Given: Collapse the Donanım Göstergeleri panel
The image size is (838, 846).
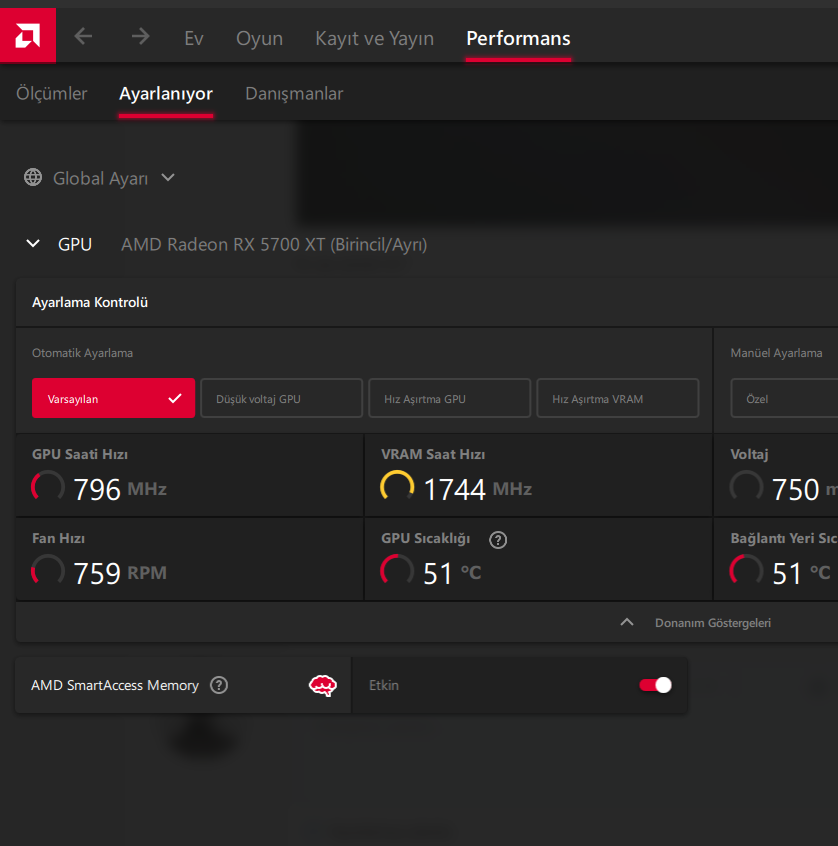Looking at the screenshot, I should [627, 622].
